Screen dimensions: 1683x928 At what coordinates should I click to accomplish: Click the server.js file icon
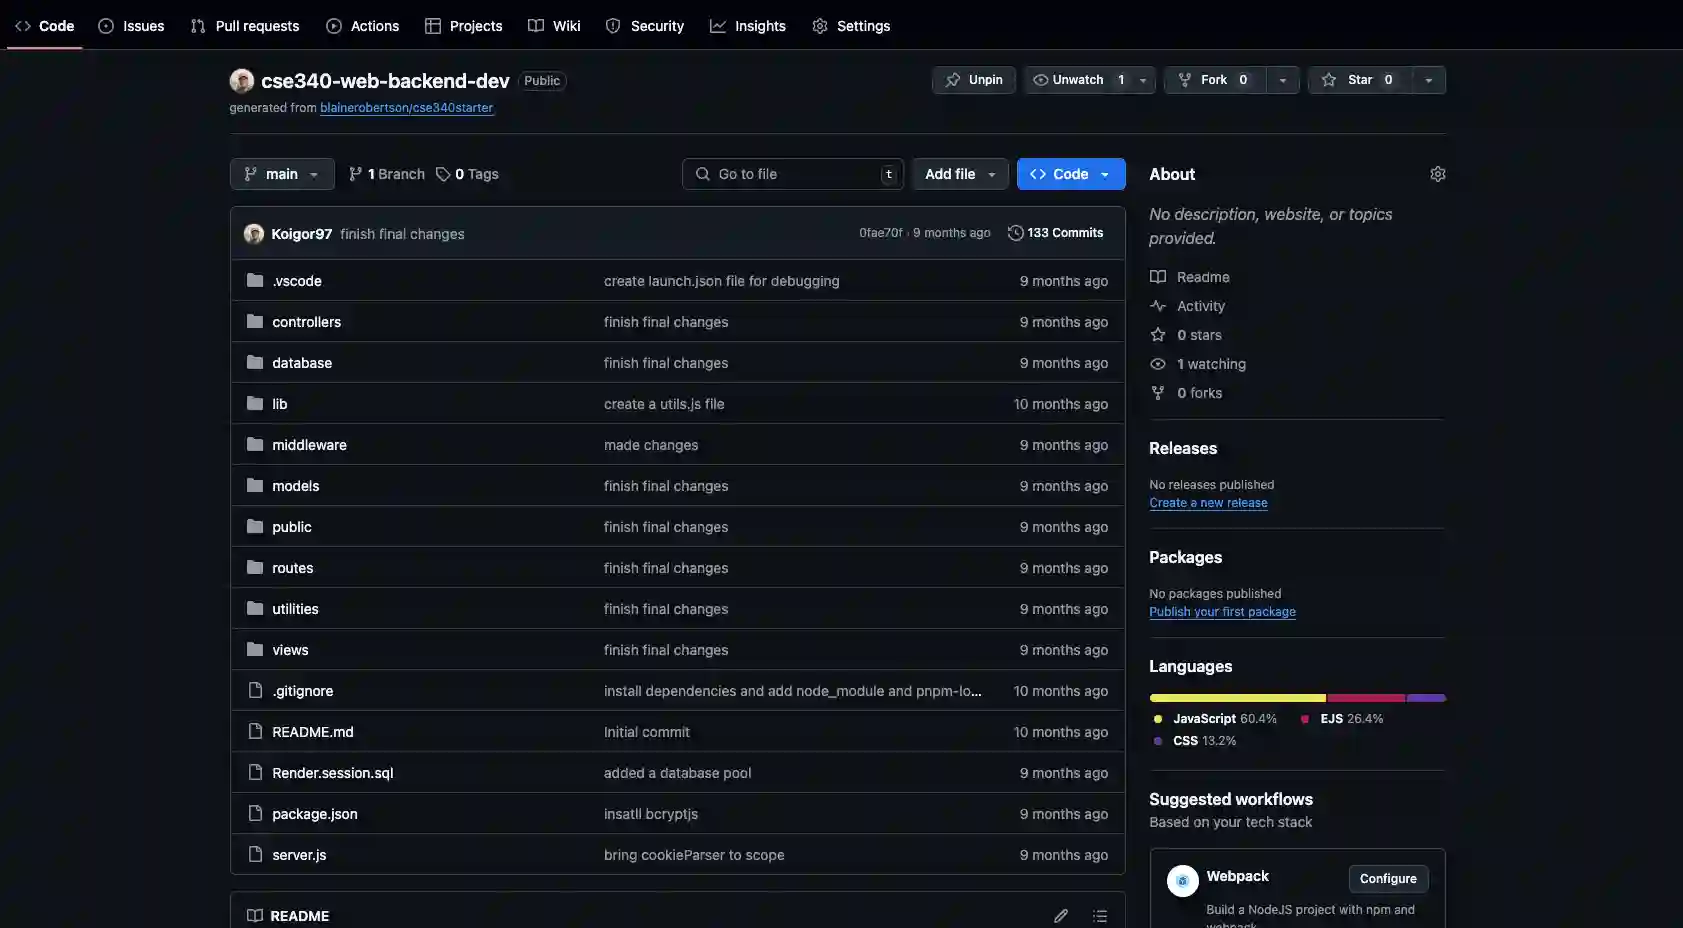(255, 855)
